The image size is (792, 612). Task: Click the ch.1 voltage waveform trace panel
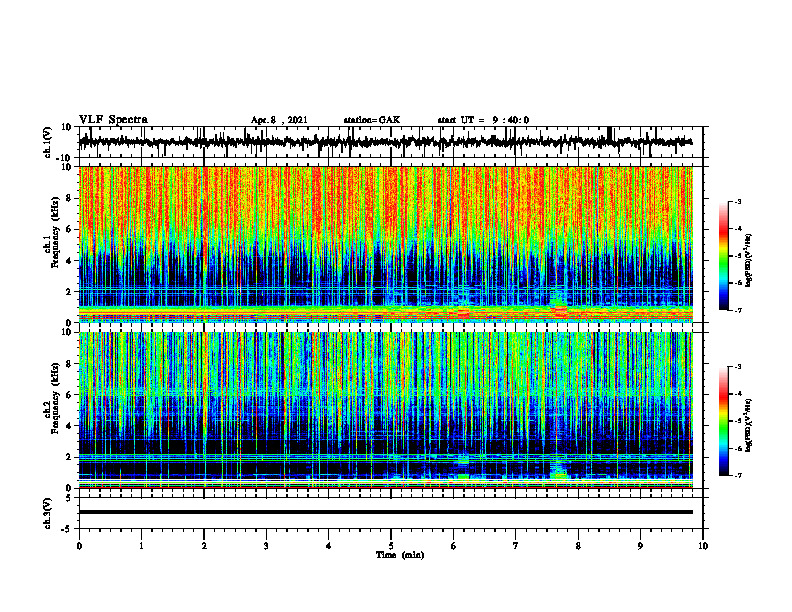click(x=391, y=142)
